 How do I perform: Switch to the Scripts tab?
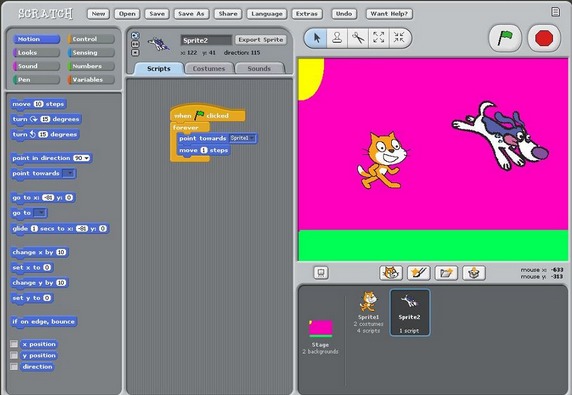(159, 69)
